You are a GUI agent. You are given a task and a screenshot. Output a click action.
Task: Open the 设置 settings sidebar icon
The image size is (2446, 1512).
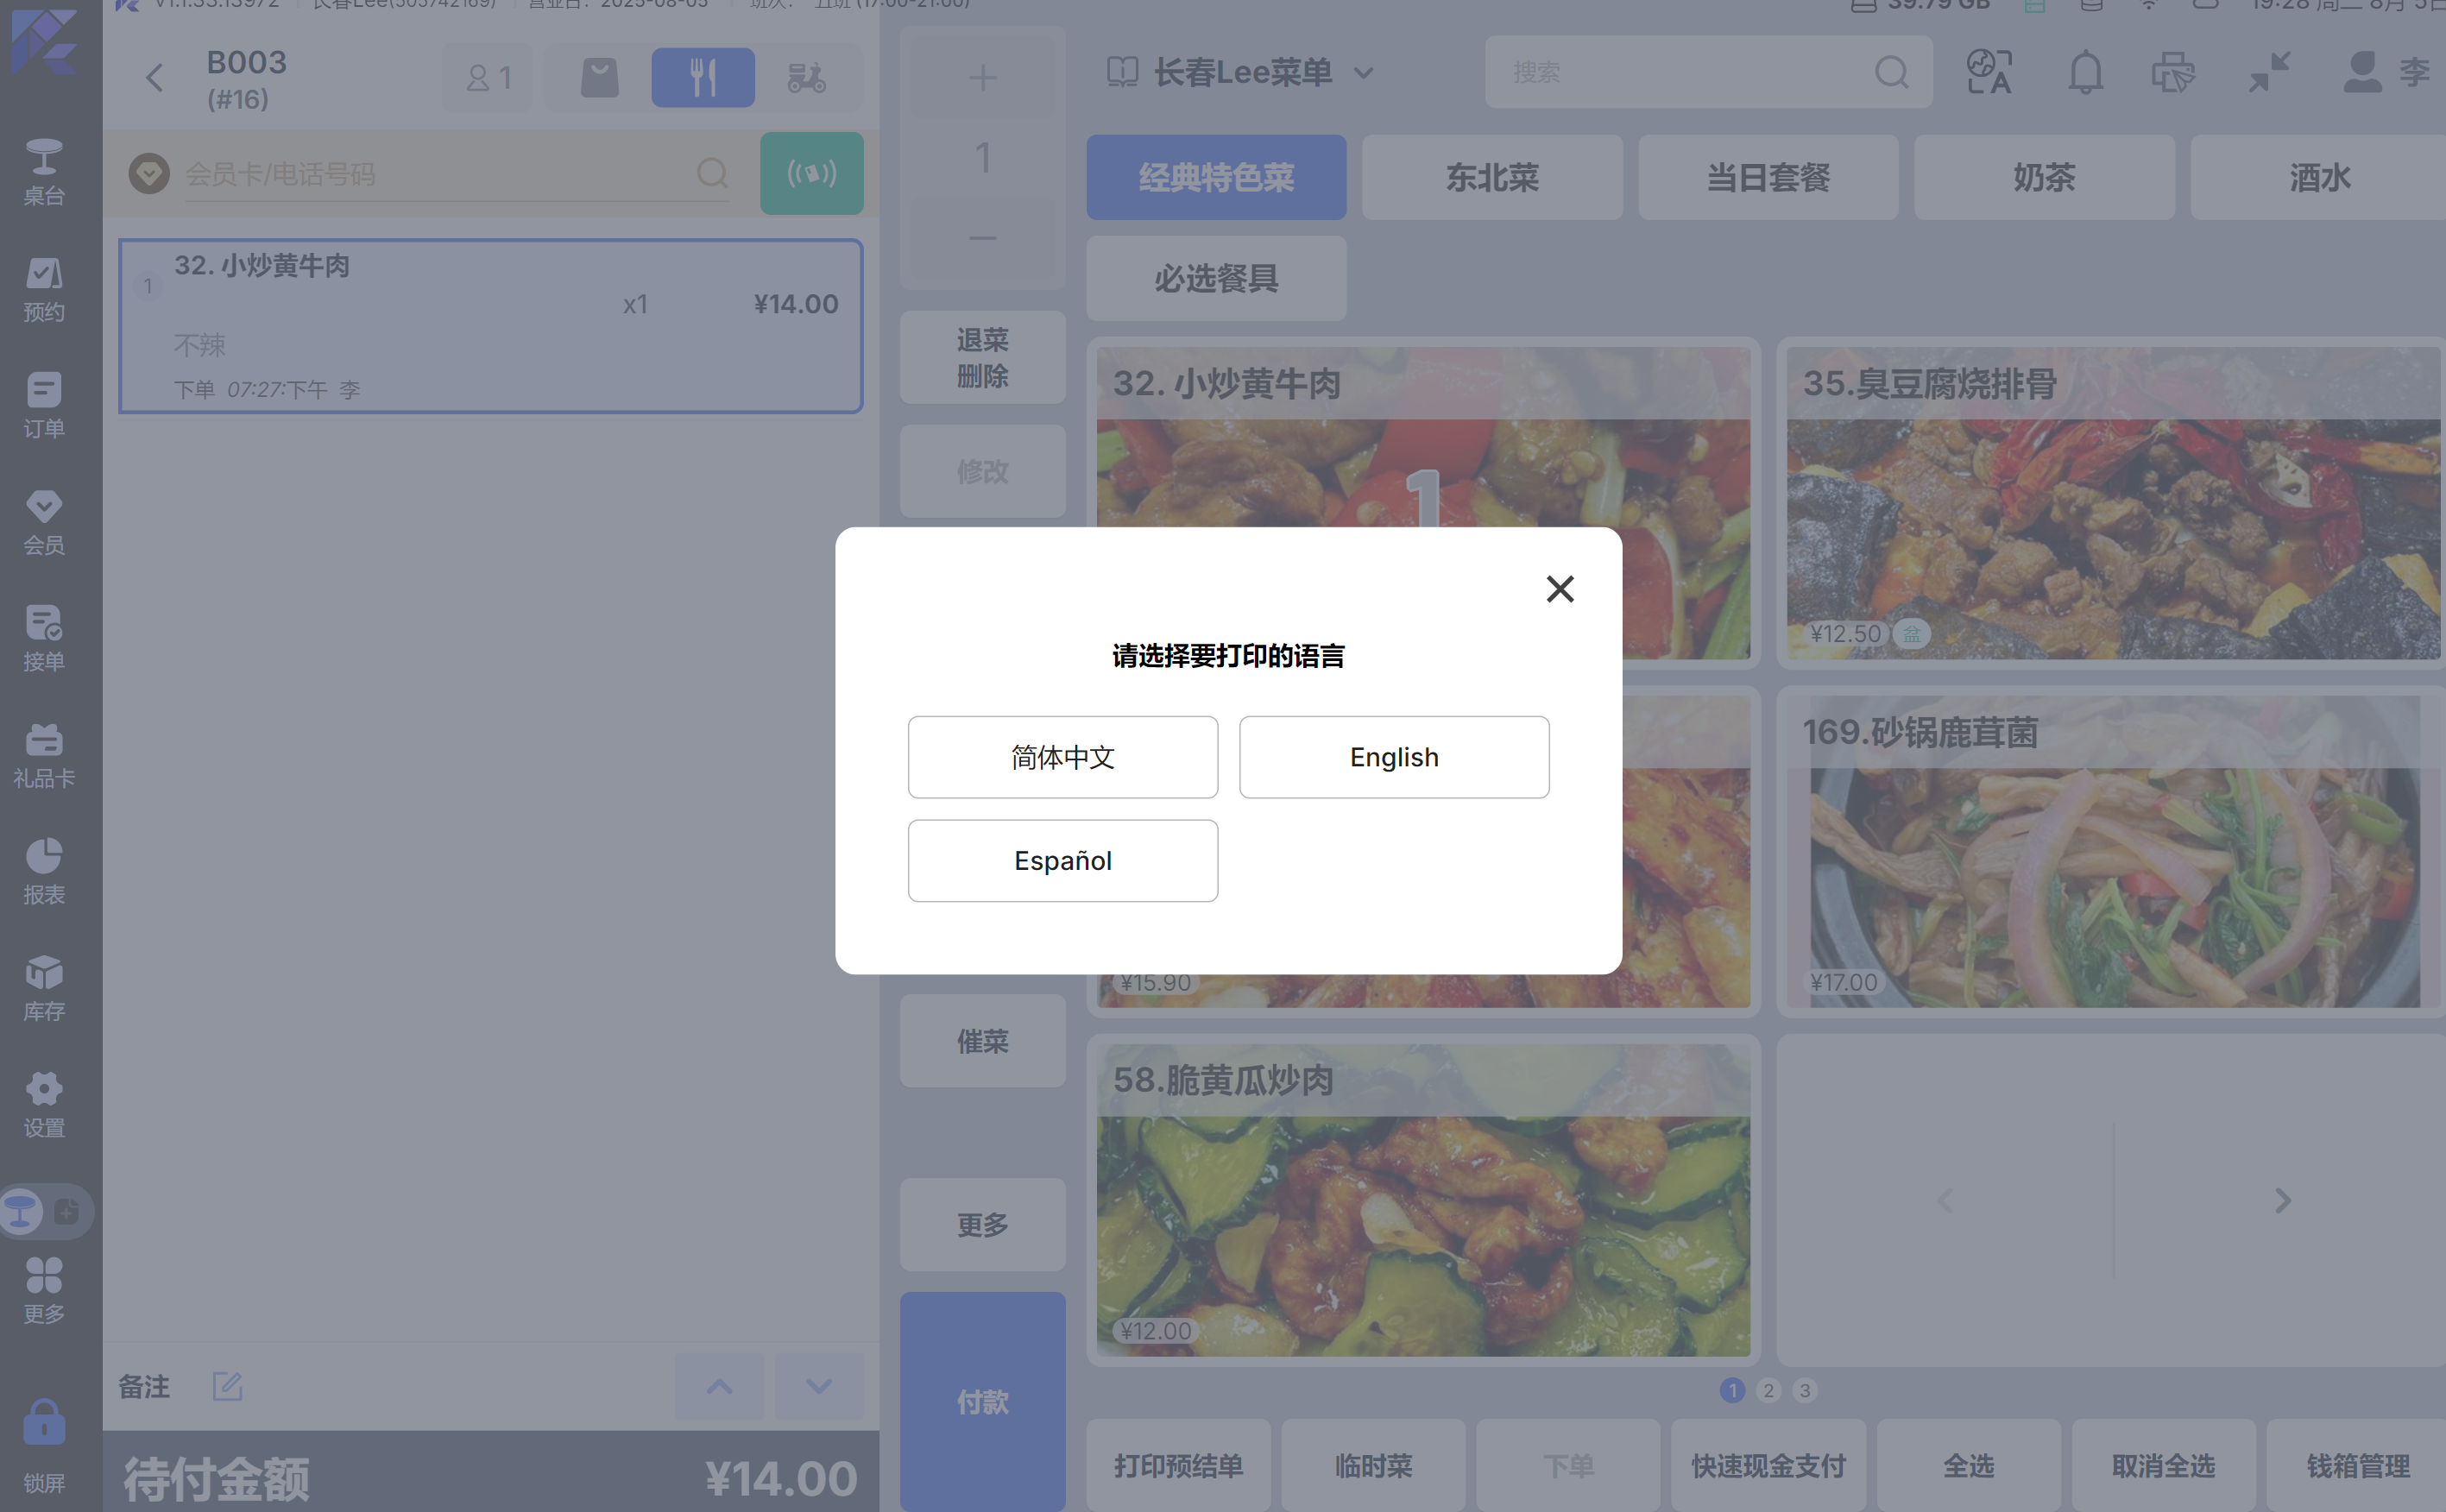pyautogui.click(x=44, y=1105)
